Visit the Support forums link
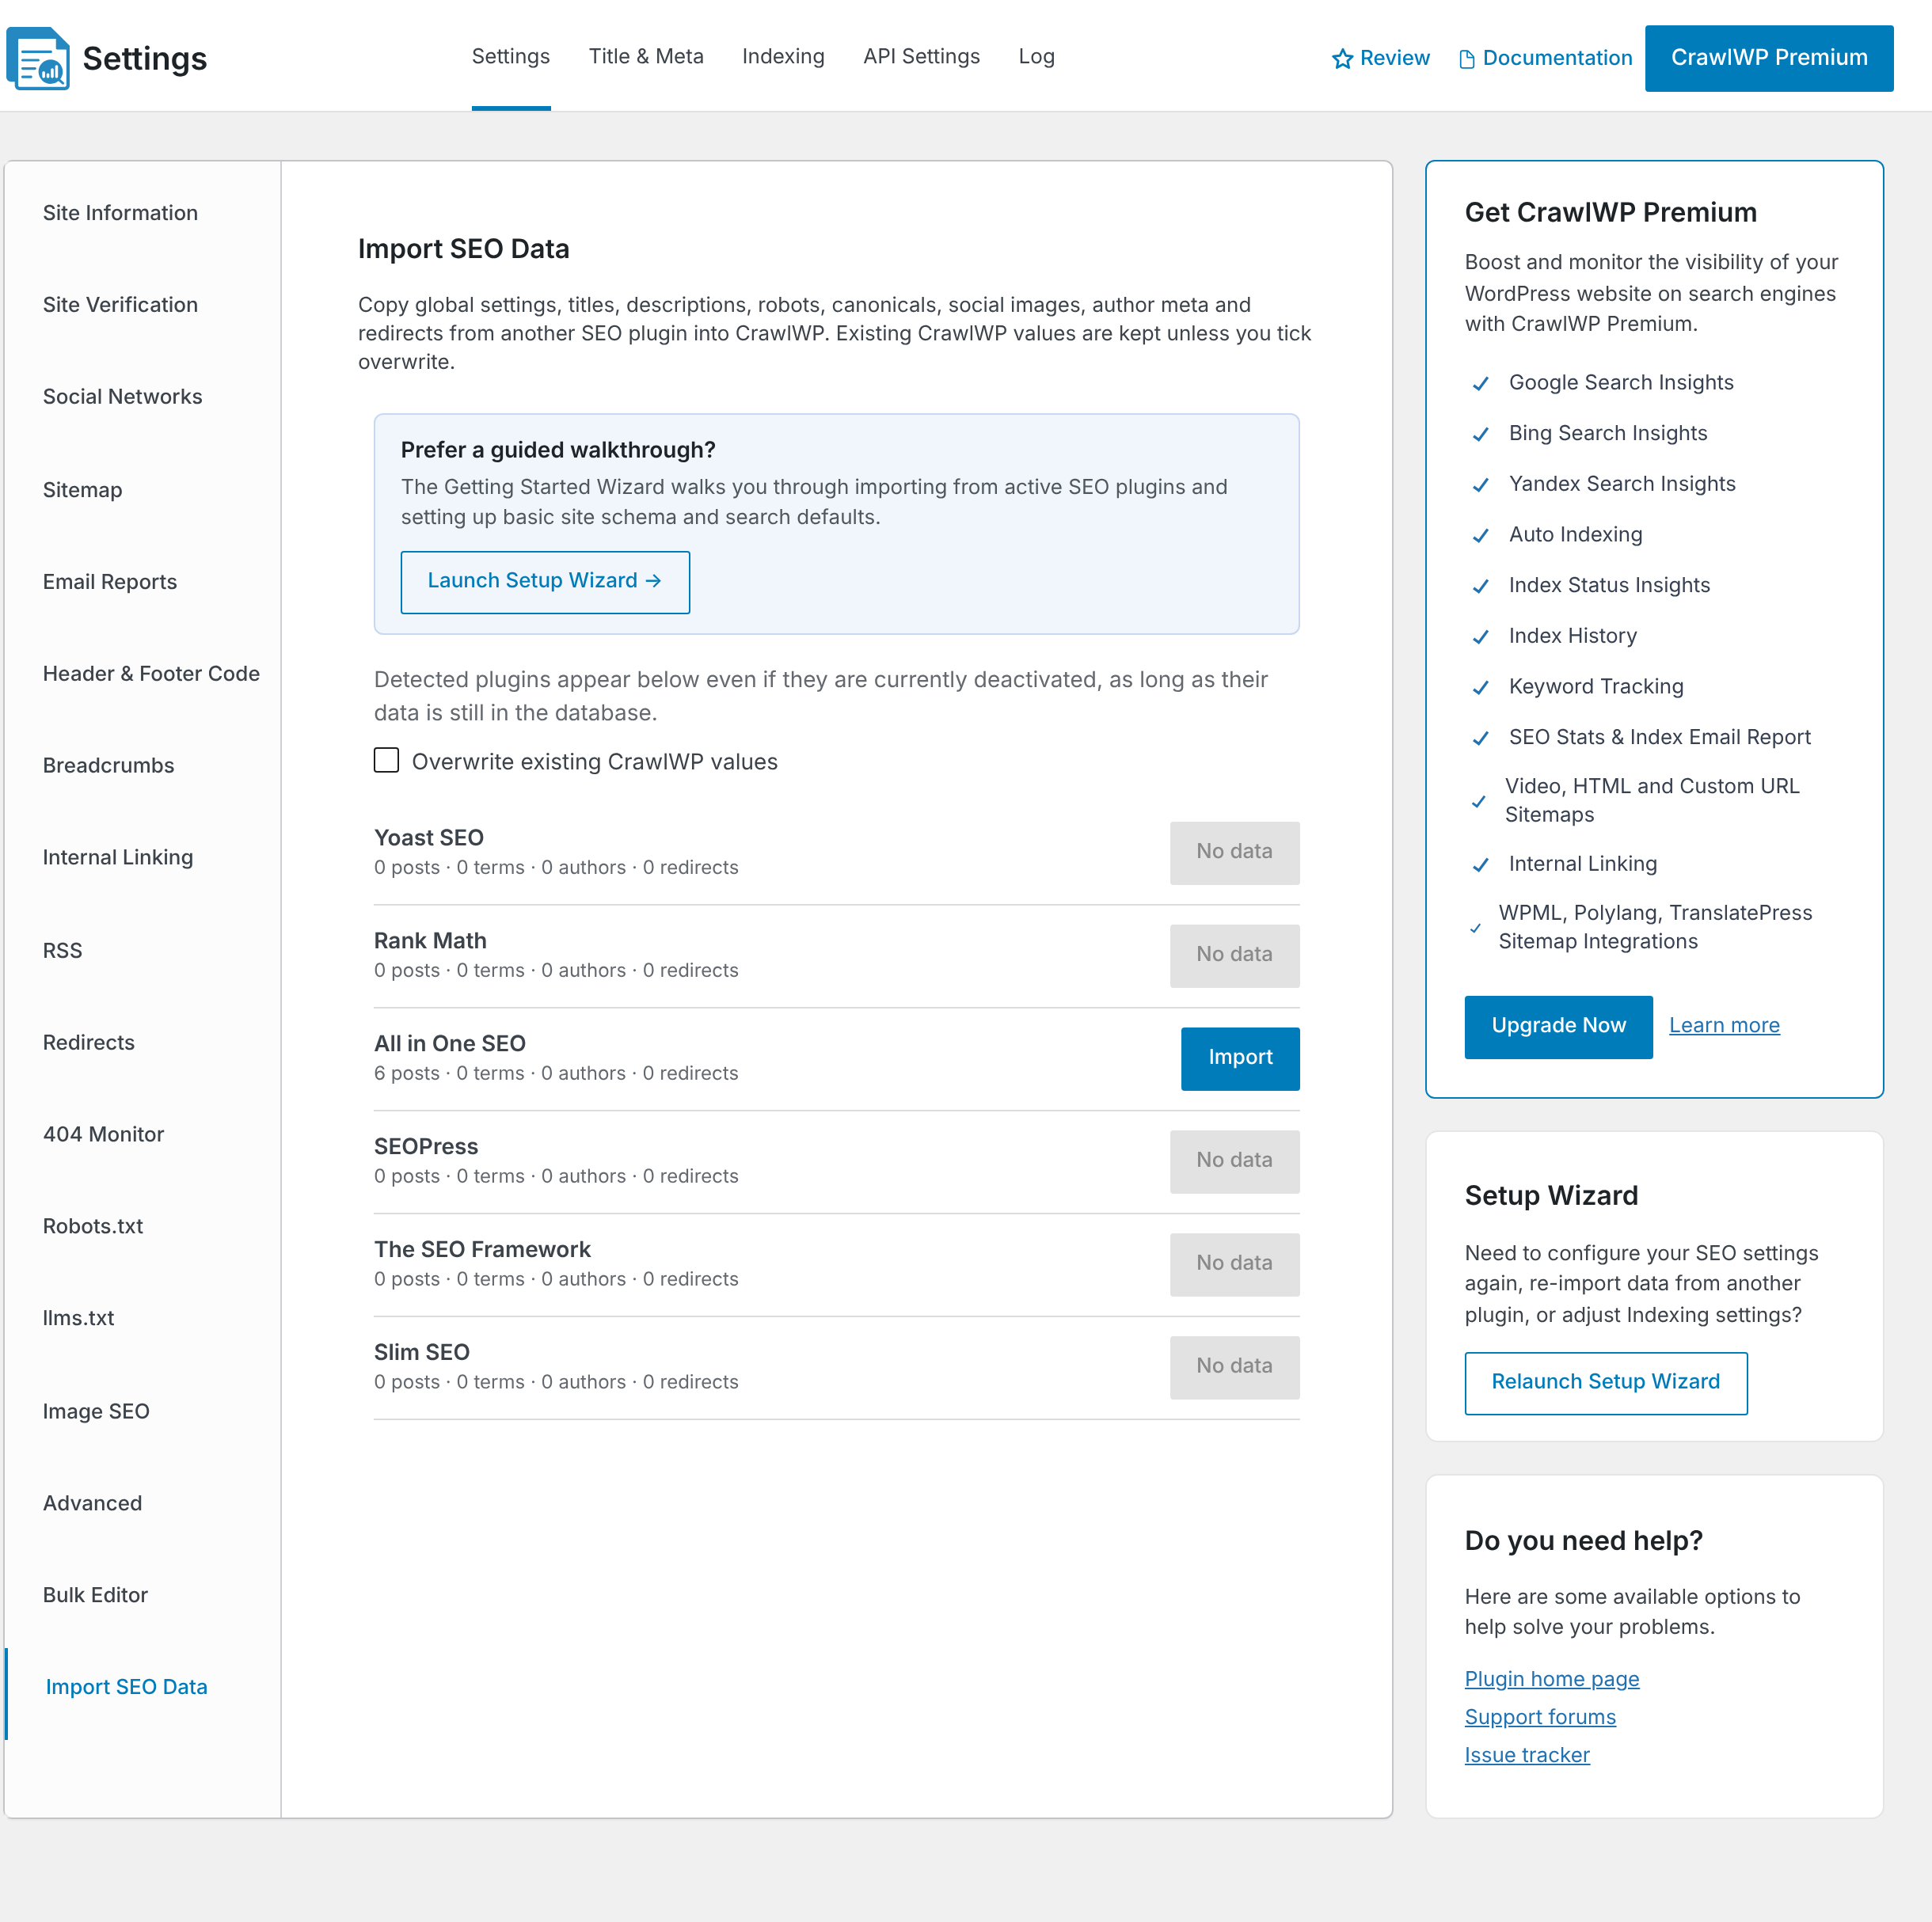 tap(1540, 1716)
